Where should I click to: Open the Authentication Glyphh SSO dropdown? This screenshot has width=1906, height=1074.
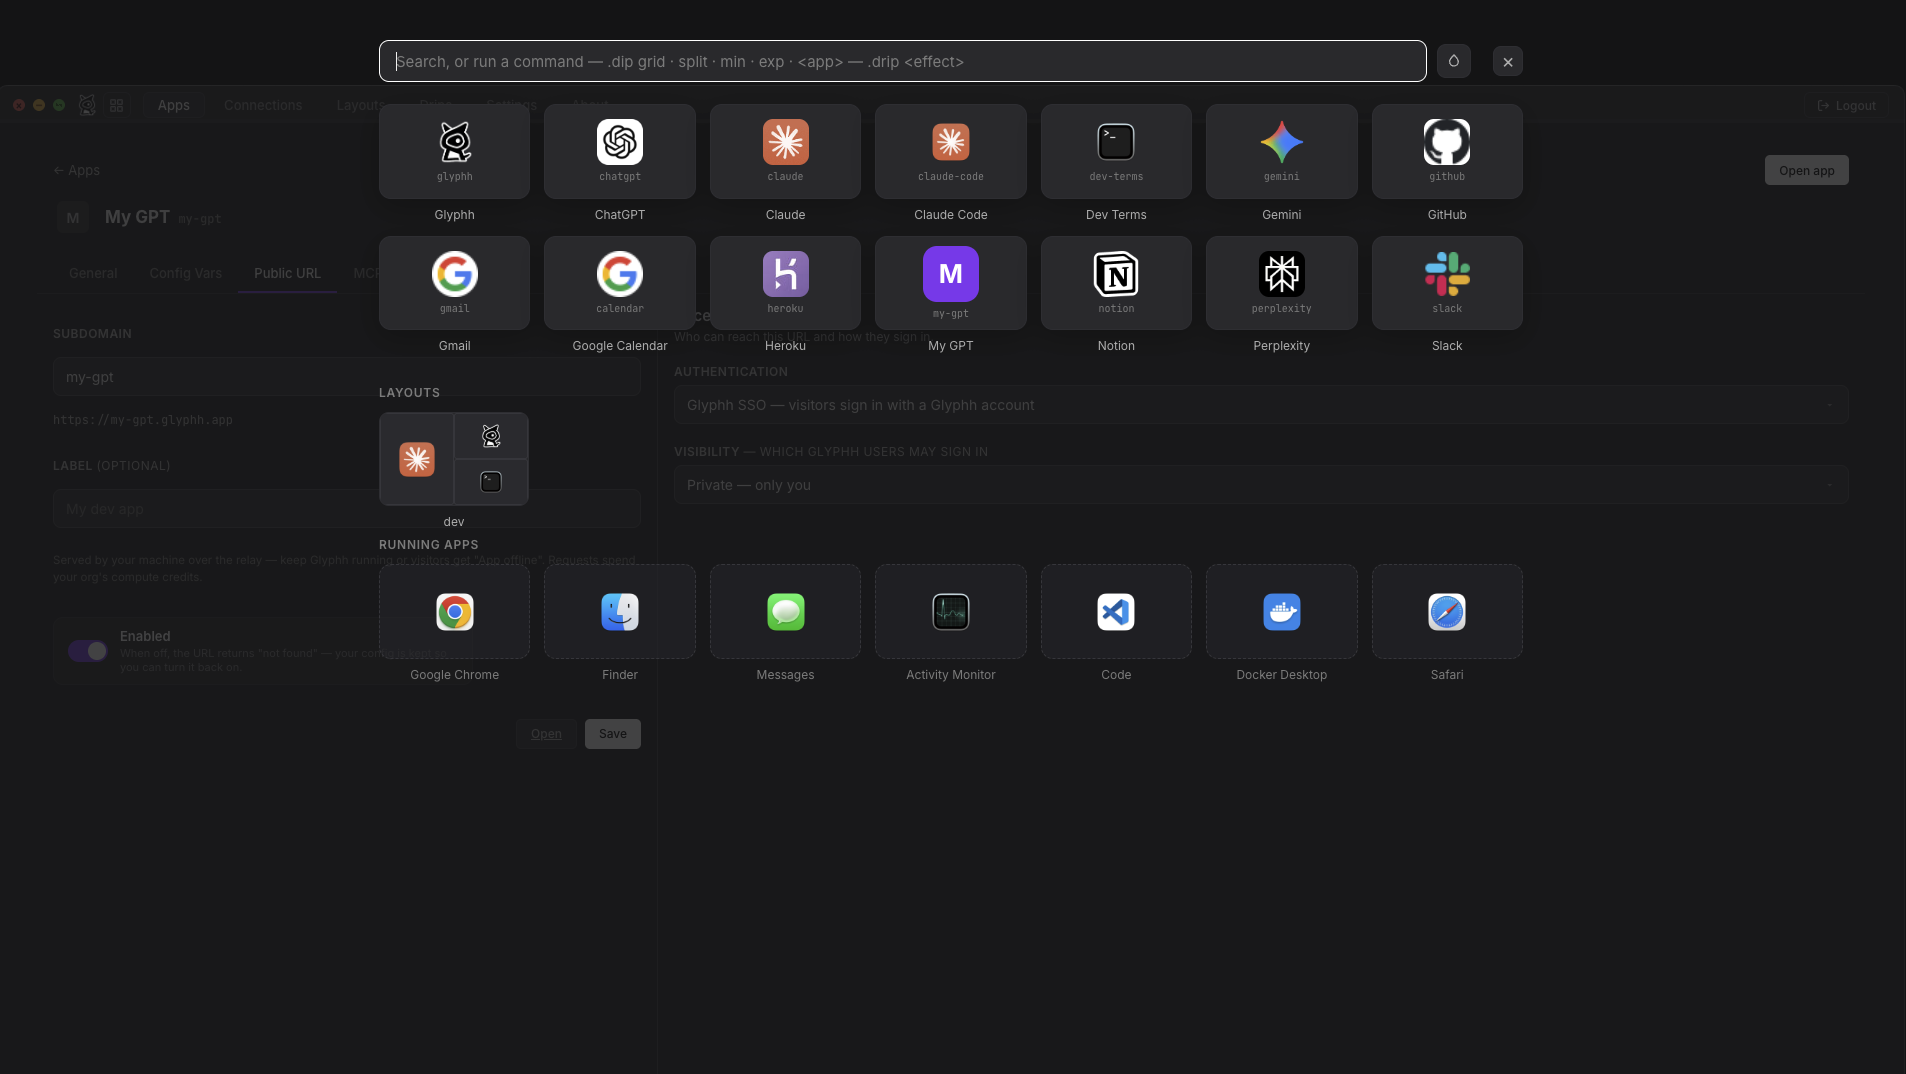tap(1261, 405)
